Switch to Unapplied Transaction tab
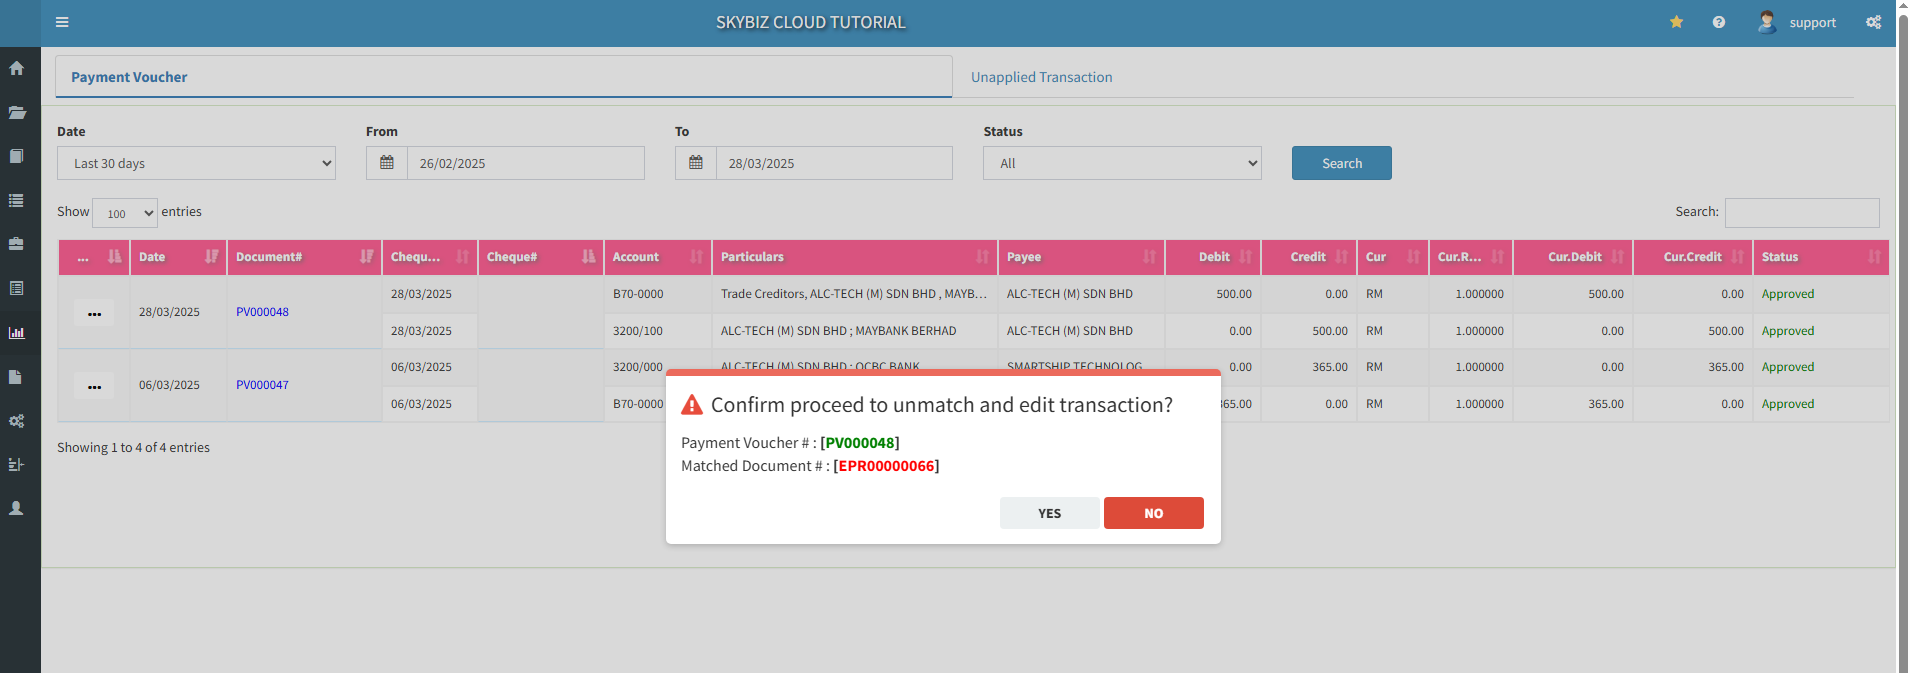This screenshot has height=673, width=1910. 1041,77
